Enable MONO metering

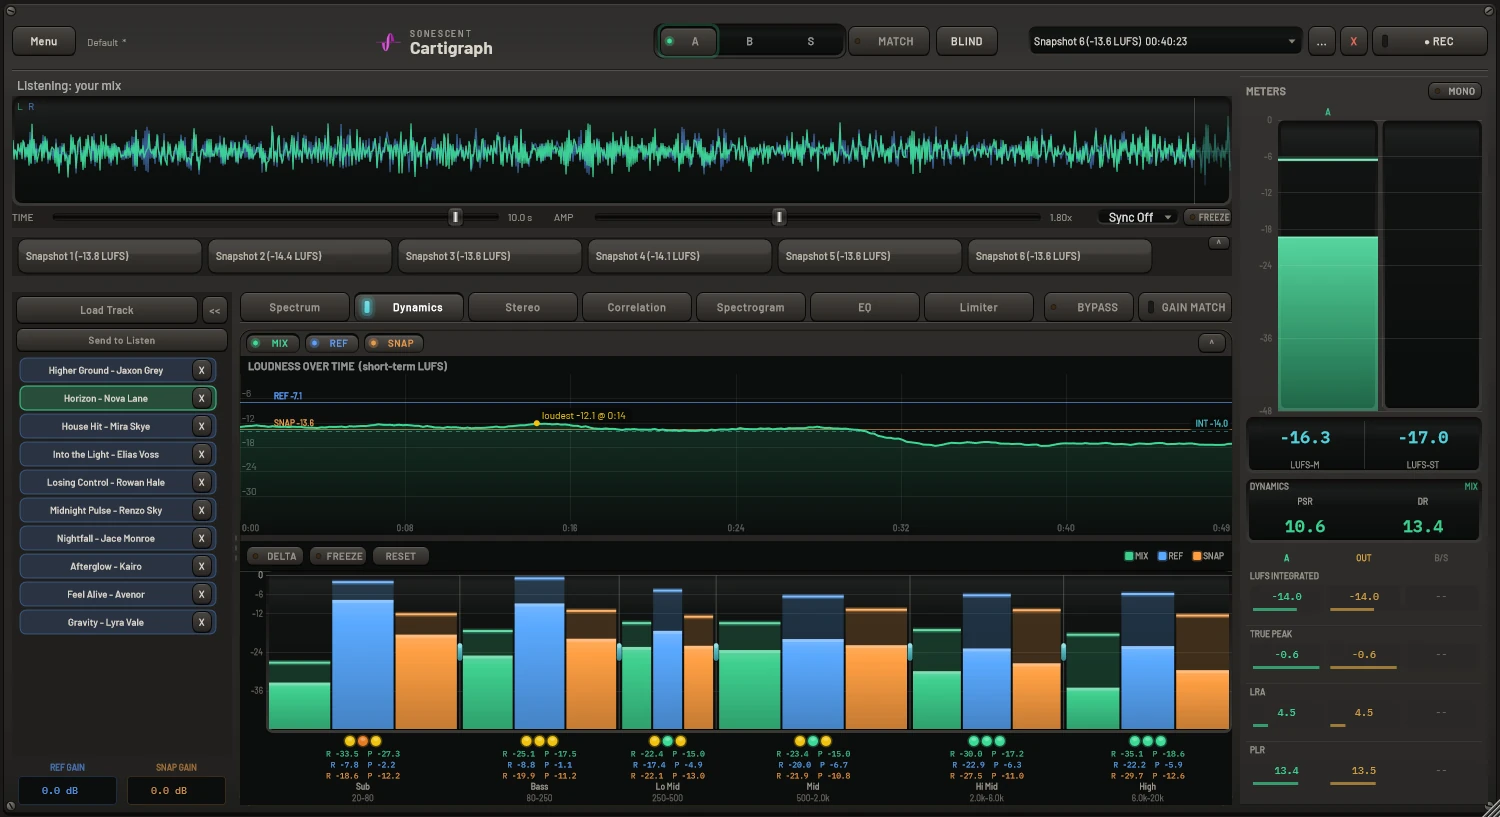click(1454, 91)
